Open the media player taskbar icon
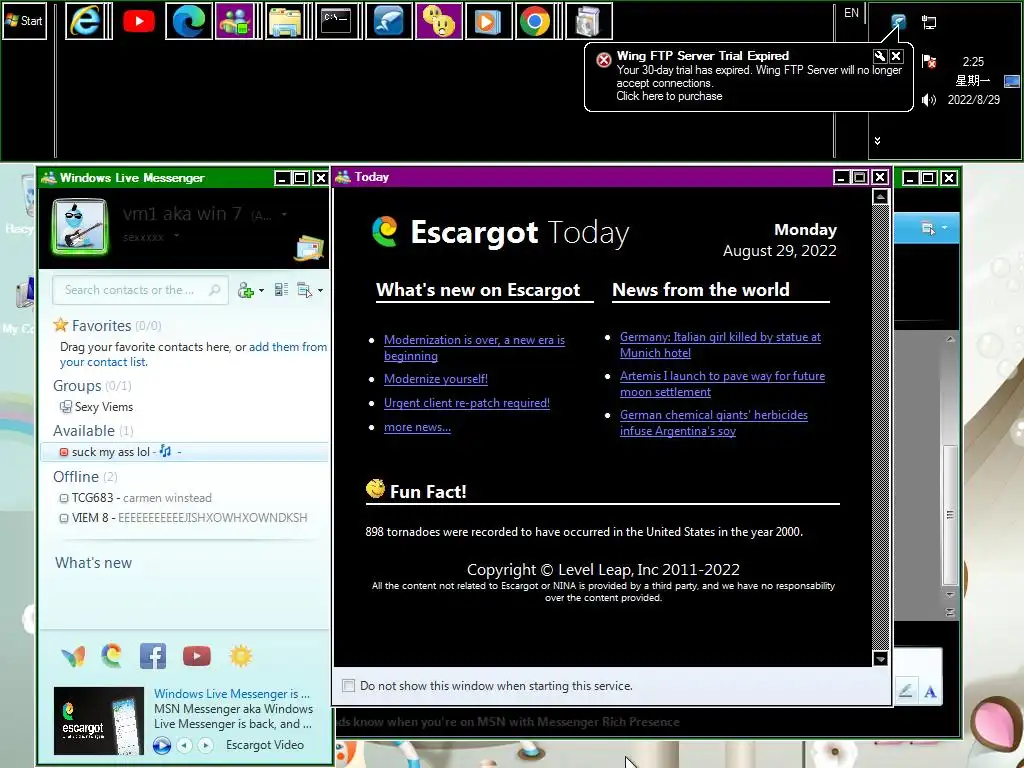The image size is (1024, 768). tap(488, 21)
